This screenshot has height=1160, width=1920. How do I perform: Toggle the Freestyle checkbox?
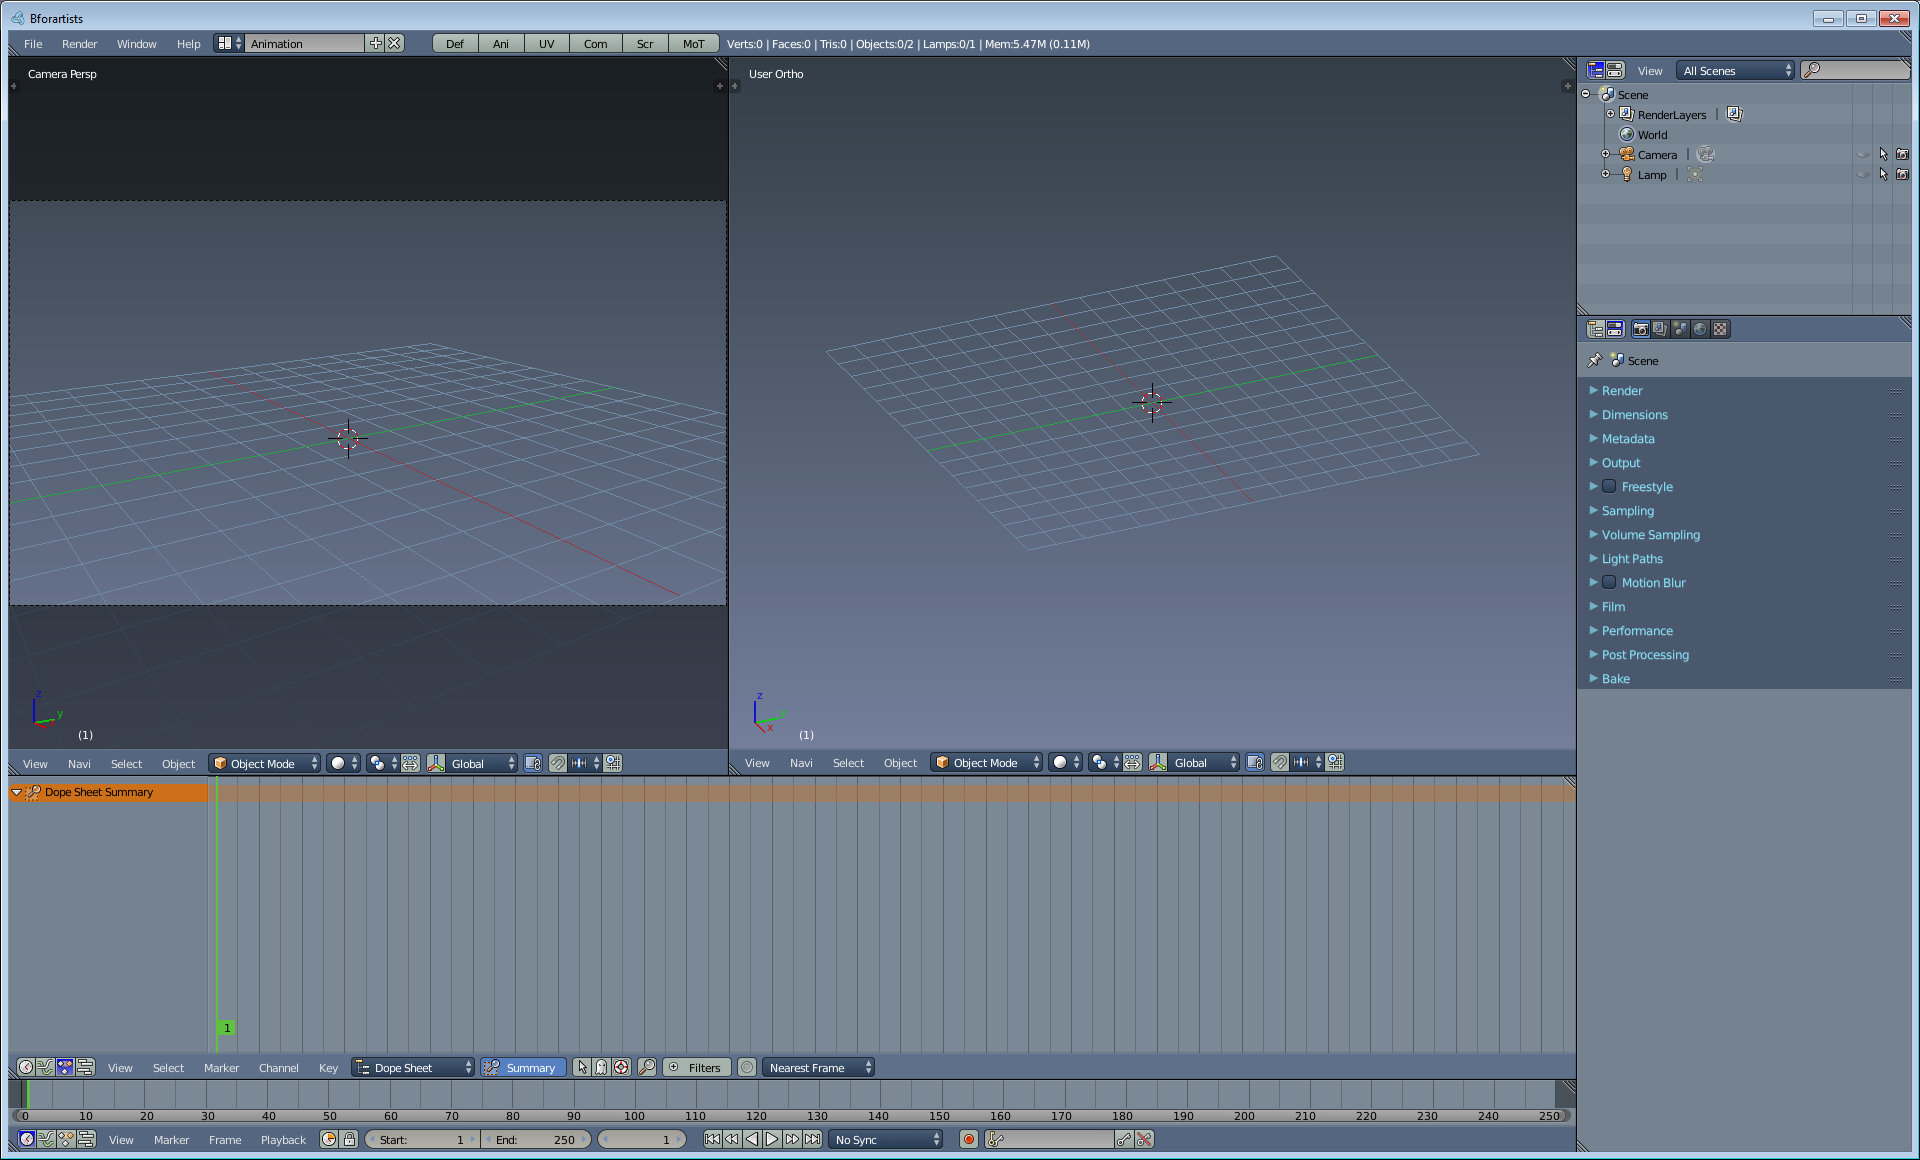pyautogui.click(x=1609, y=487)
